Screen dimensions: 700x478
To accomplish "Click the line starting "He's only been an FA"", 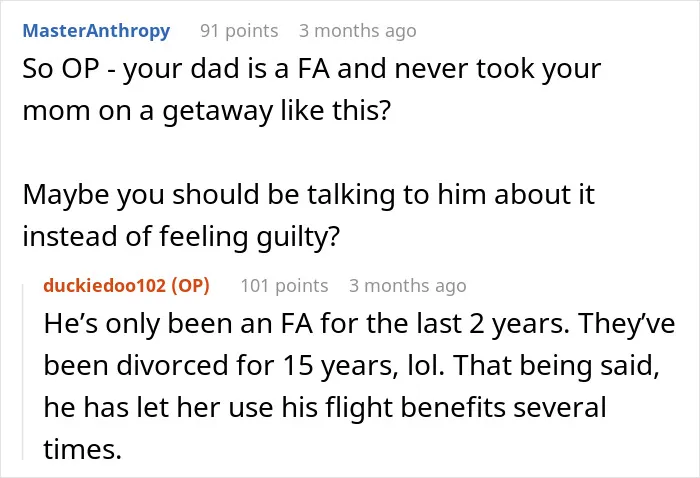I will coord(359,323).
